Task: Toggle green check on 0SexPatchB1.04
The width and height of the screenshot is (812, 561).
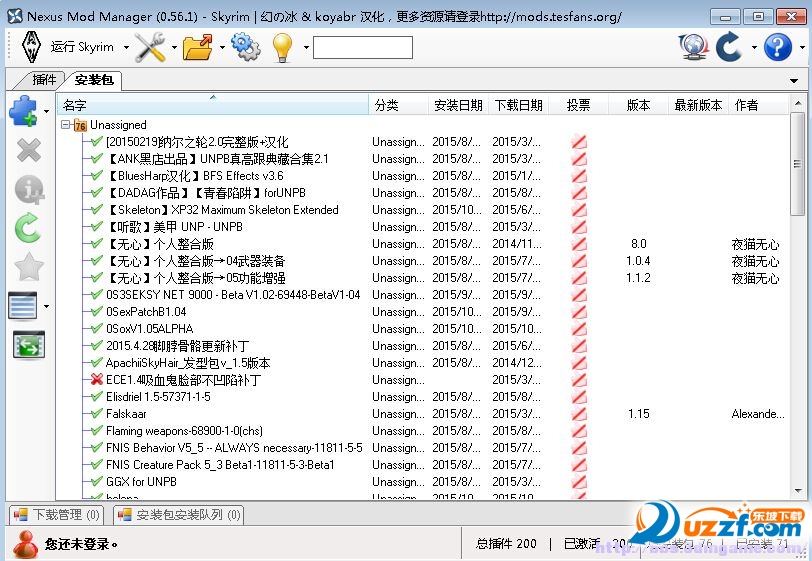Action: pyautogui.click(x=96, y=311)
